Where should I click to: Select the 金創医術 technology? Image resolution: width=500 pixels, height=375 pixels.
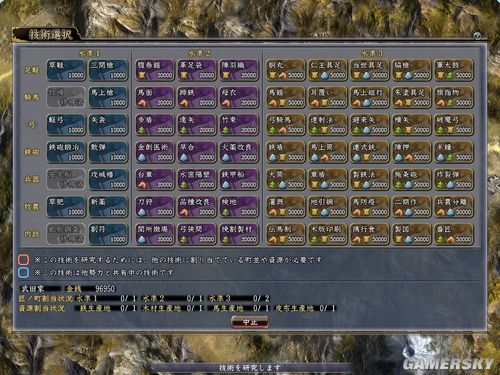point(155,152)
